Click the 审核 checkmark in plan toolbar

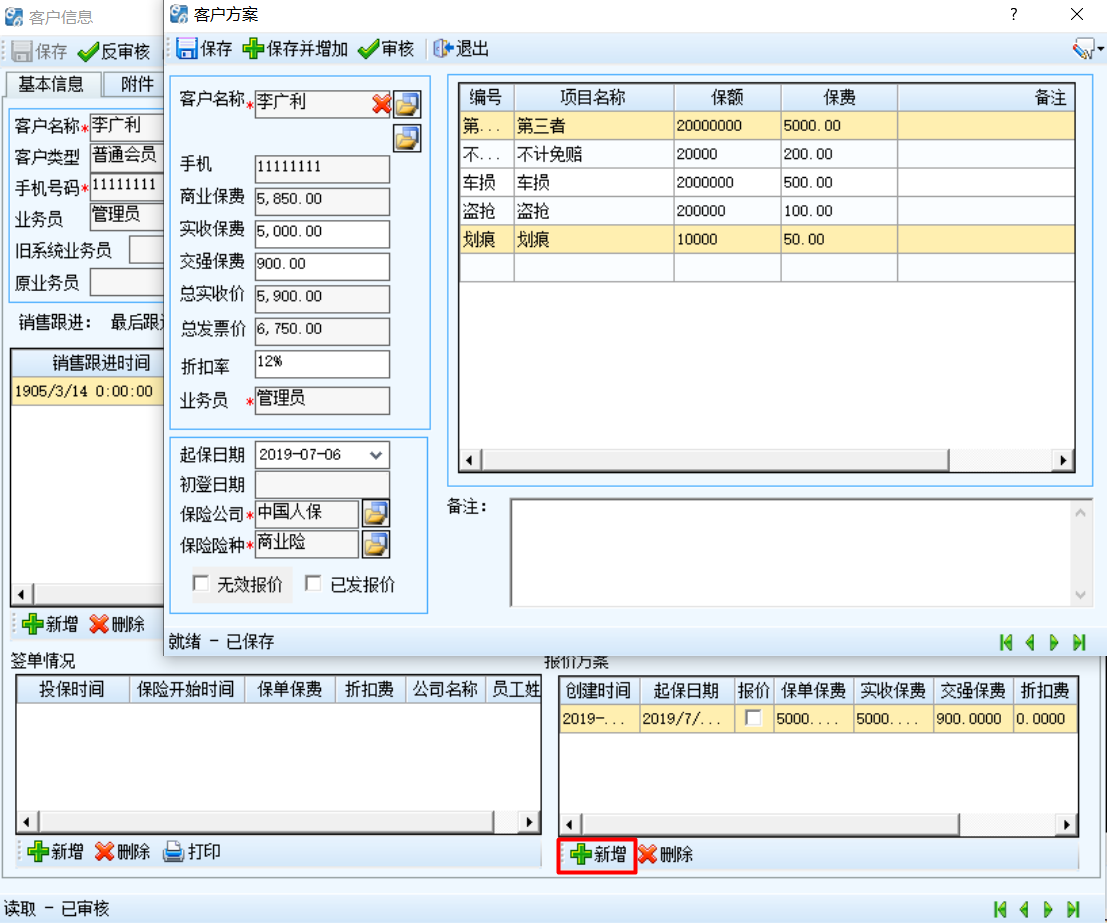385,49
